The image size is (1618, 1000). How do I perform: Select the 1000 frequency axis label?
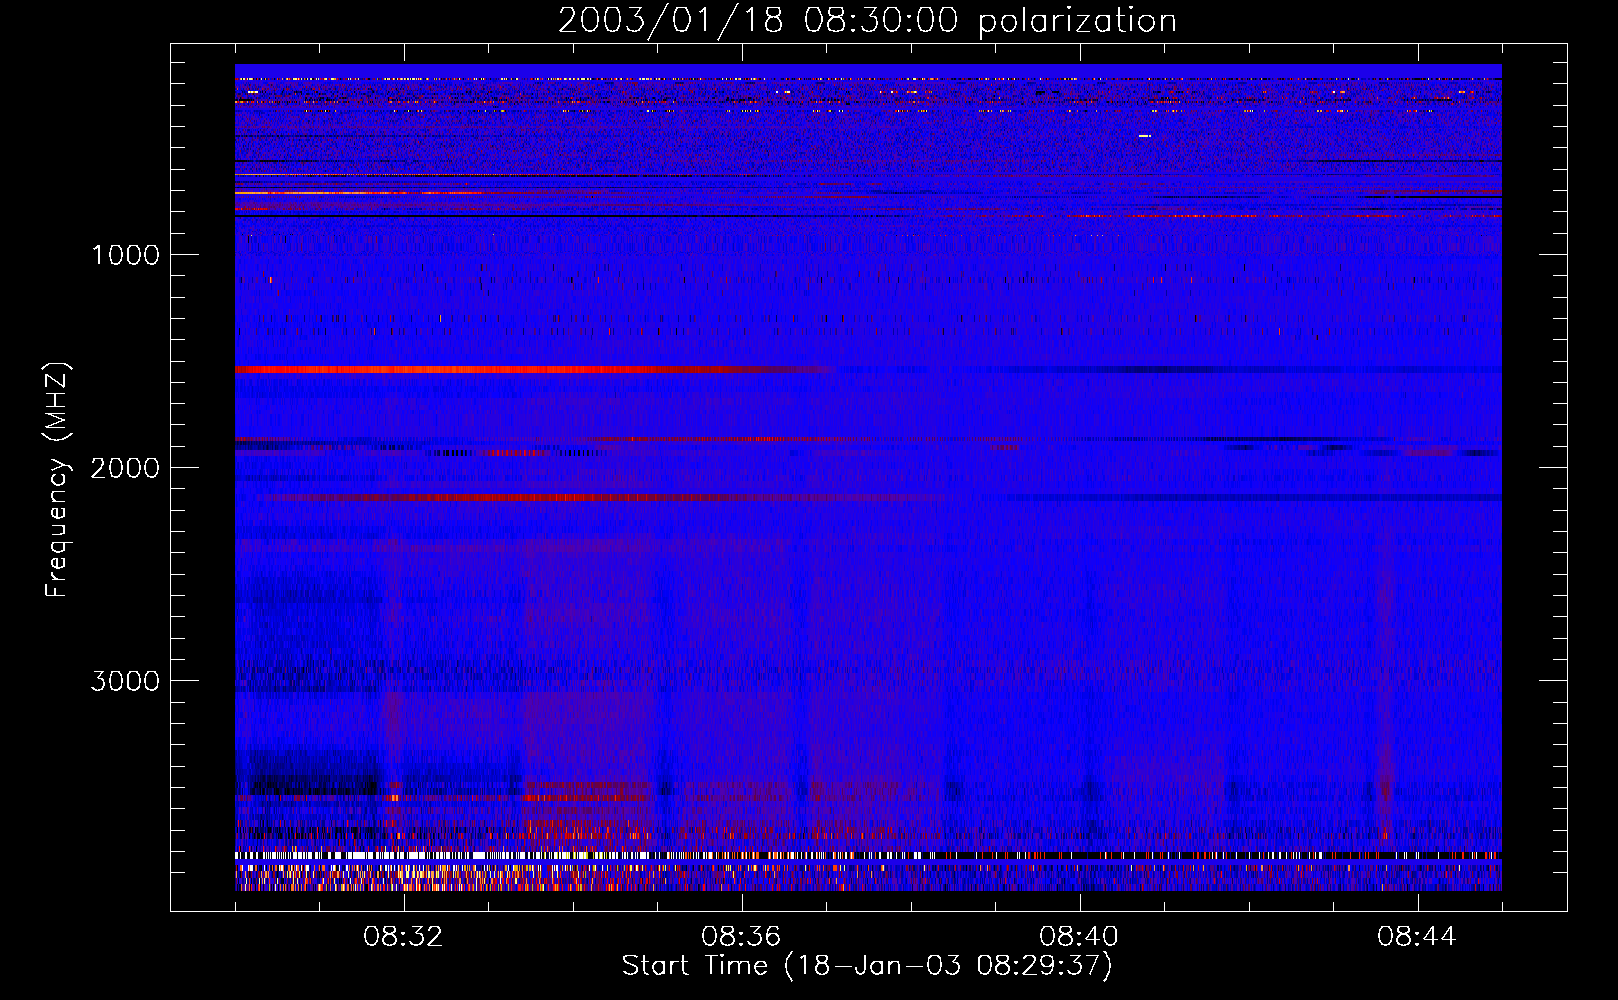point(125,255)
